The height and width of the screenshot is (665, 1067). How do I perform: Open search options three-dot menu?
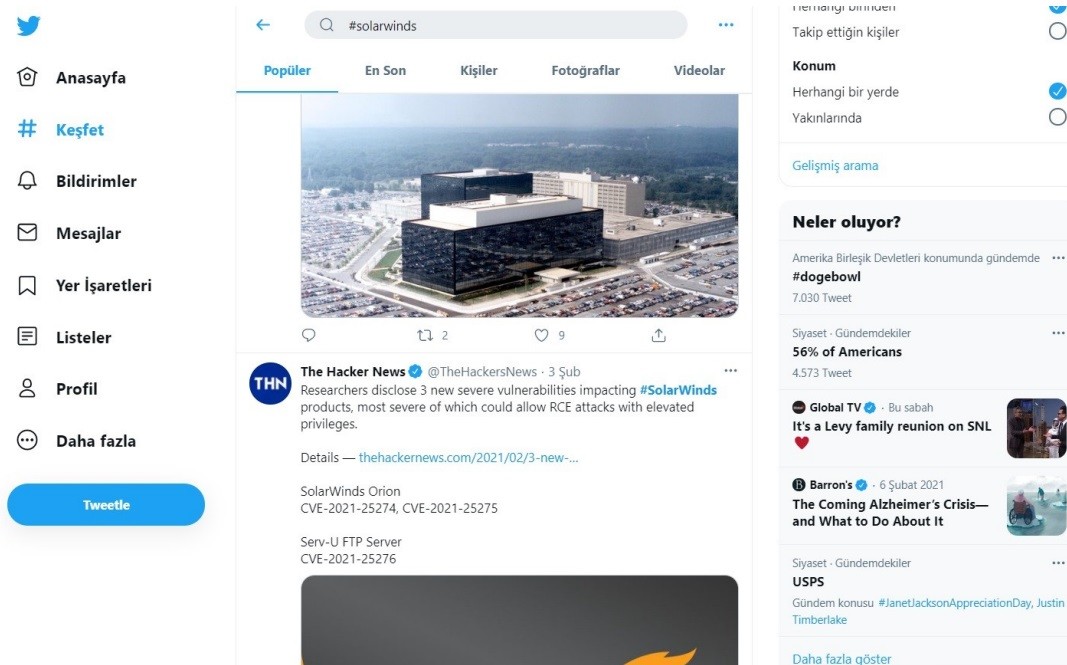(726, 25)
